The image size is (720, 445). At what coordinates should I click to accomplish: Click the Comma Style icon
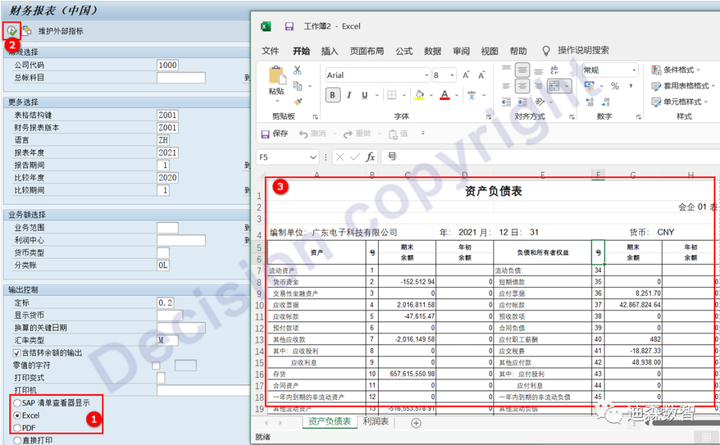coord(631,86)
